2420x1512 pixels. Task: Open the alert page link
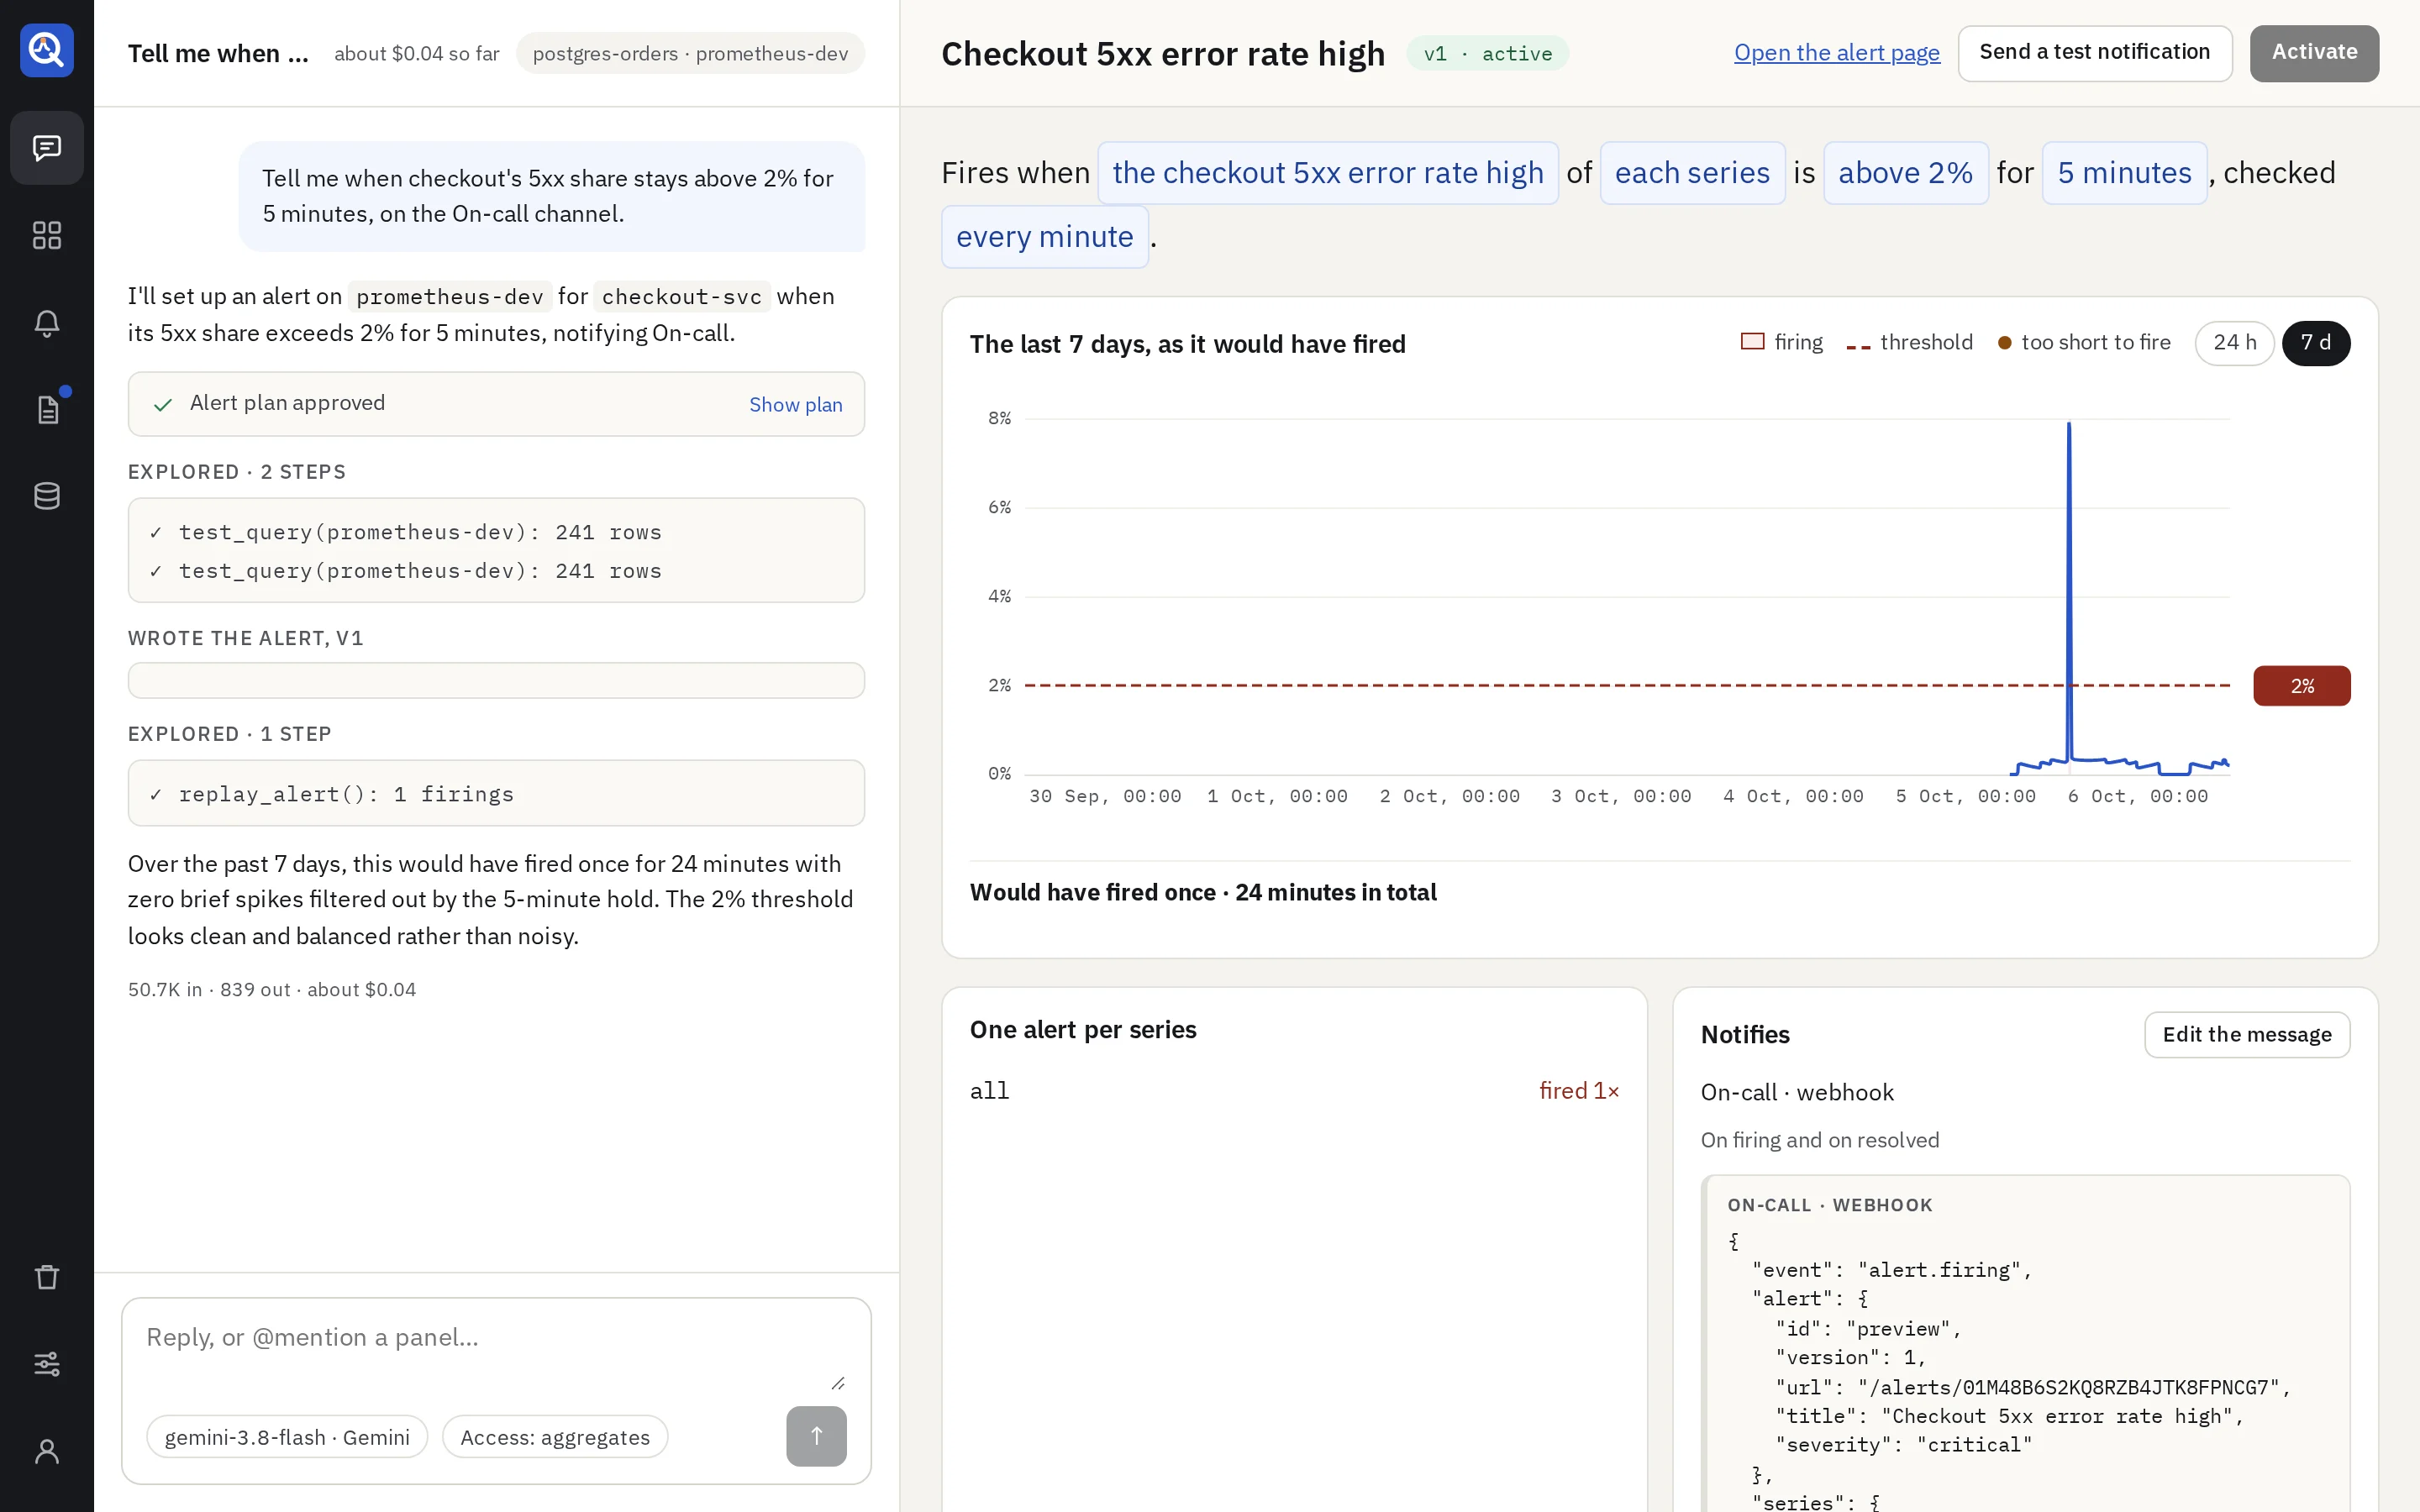click(1836, 53)
